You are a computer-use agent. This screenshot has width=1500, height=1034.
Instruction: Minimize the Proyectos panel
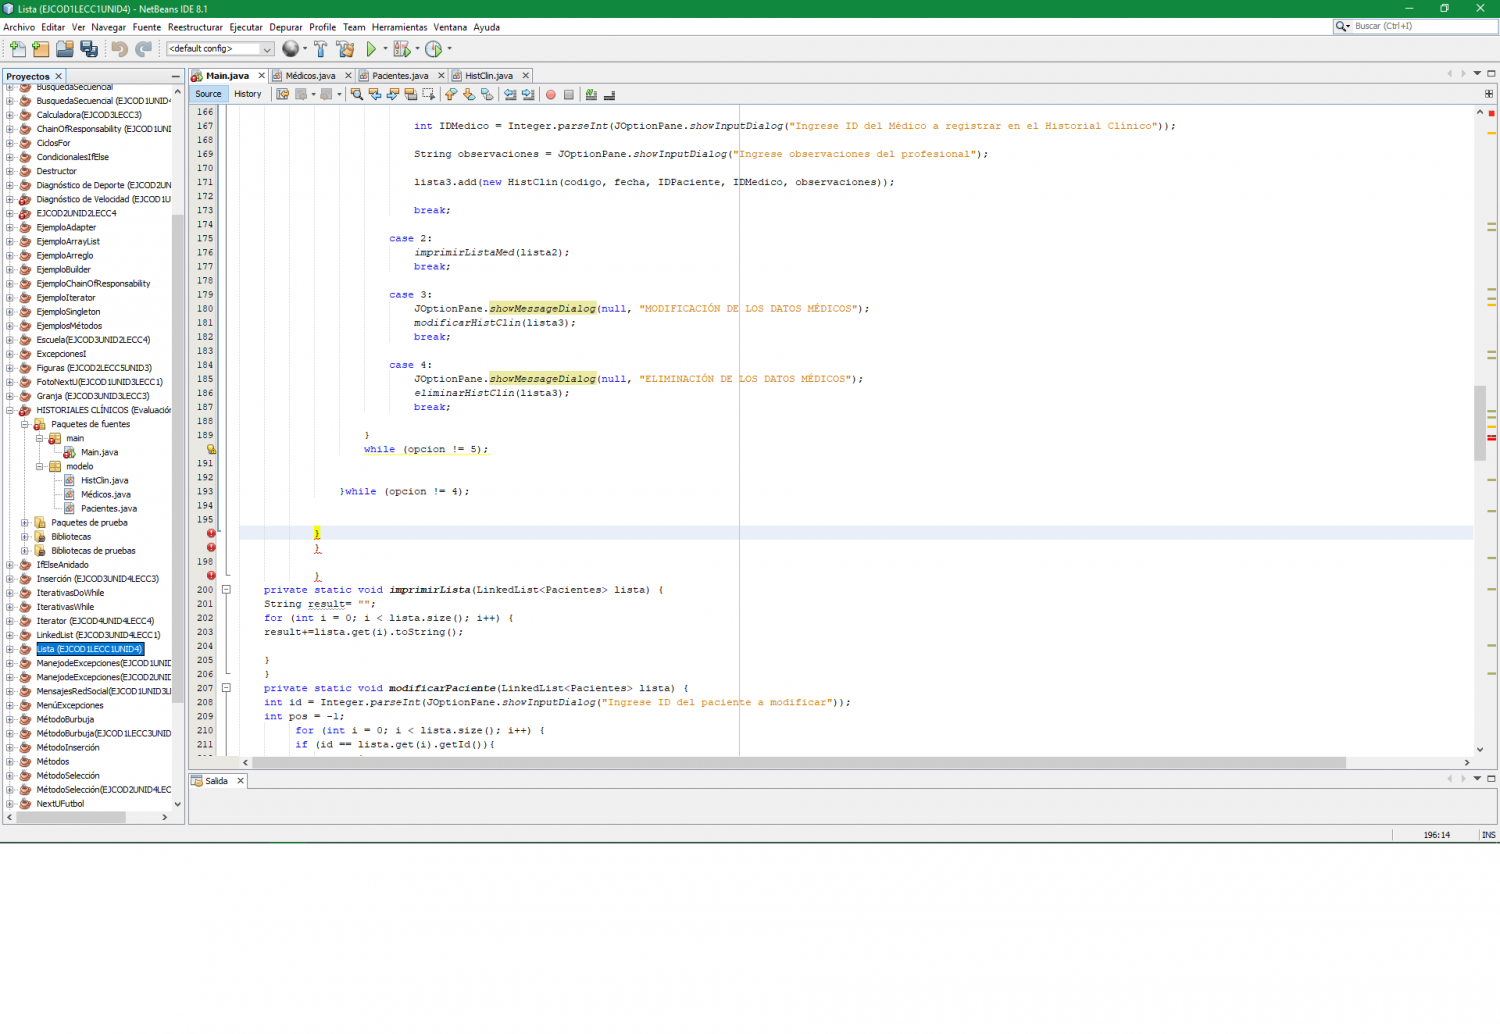pyautogui.click(x=176, y=76)
